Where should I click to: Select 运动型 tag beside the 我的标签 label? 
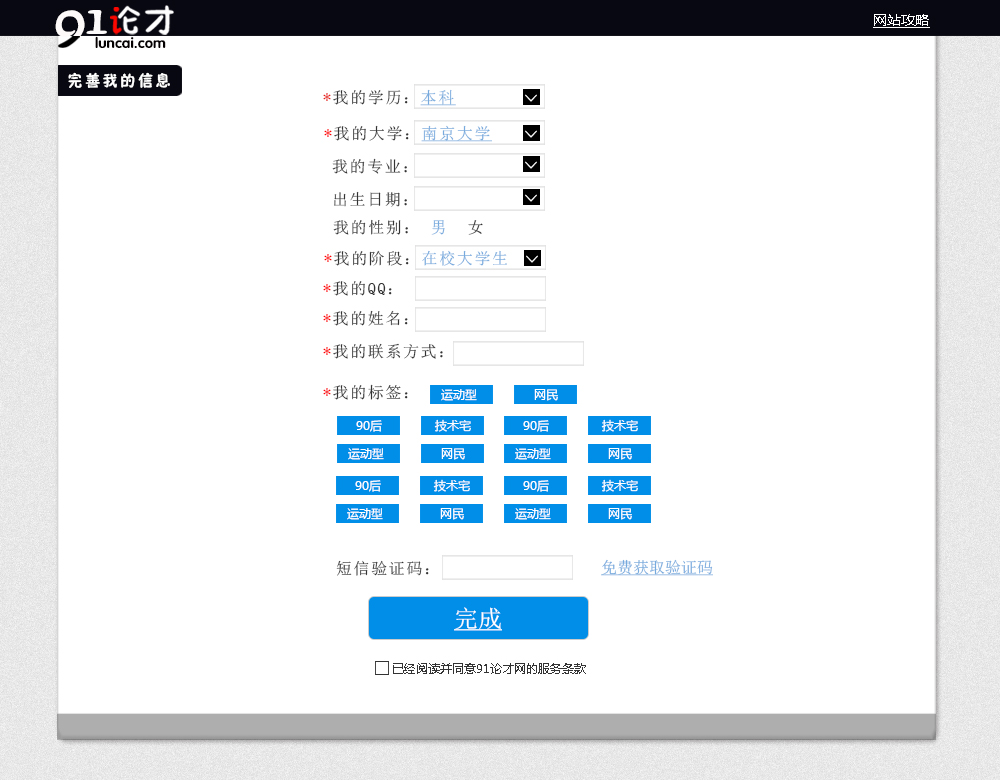tap(461, 395)
